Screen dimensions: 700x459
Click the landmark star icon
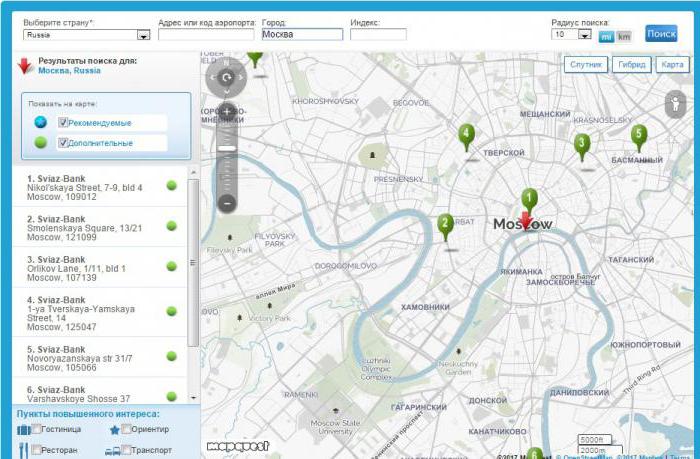(115, 430)
